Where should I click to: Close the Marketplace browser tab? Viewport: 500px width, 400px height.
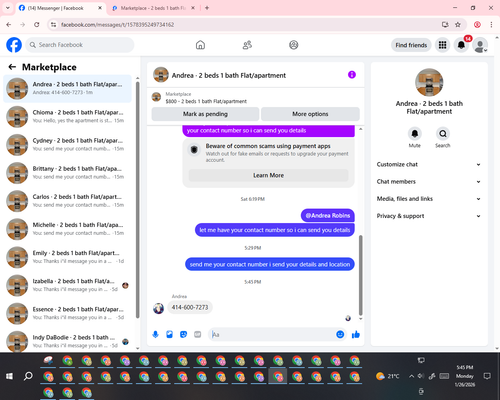click(x=193, y=8)
